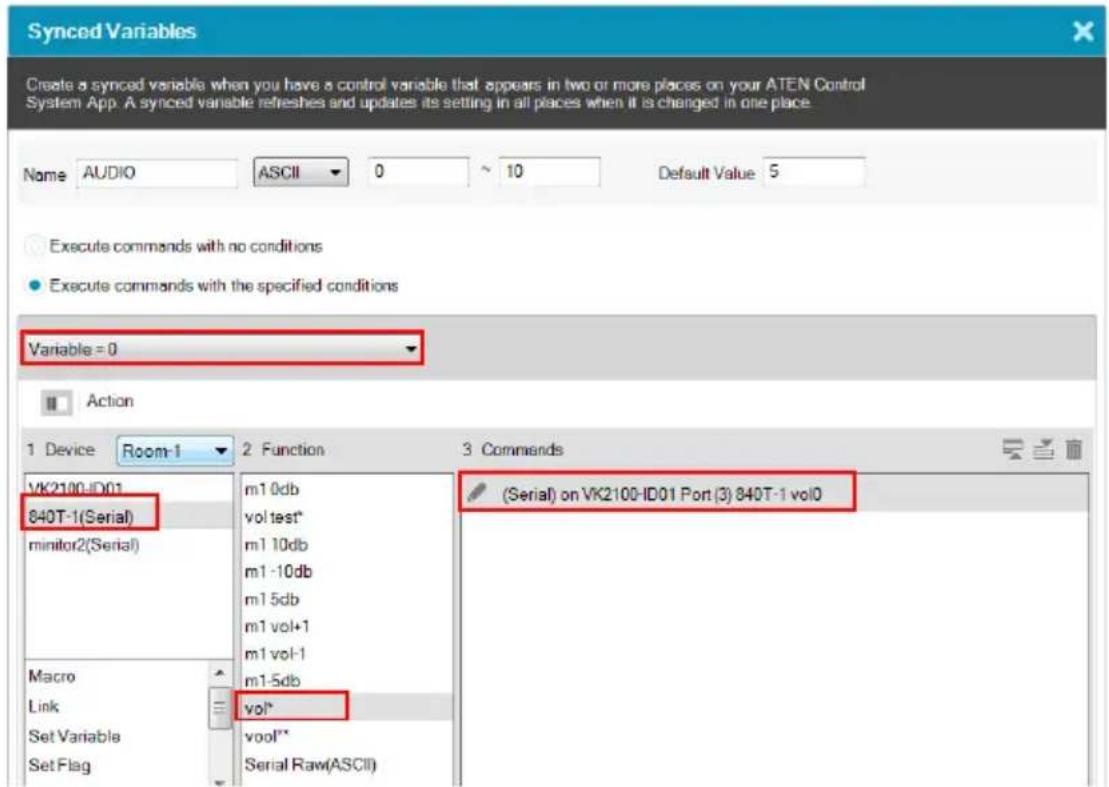The image size is (1109, 787).
Task: Select Execute commands with no conditions
Action: click(x=34, y=246)
